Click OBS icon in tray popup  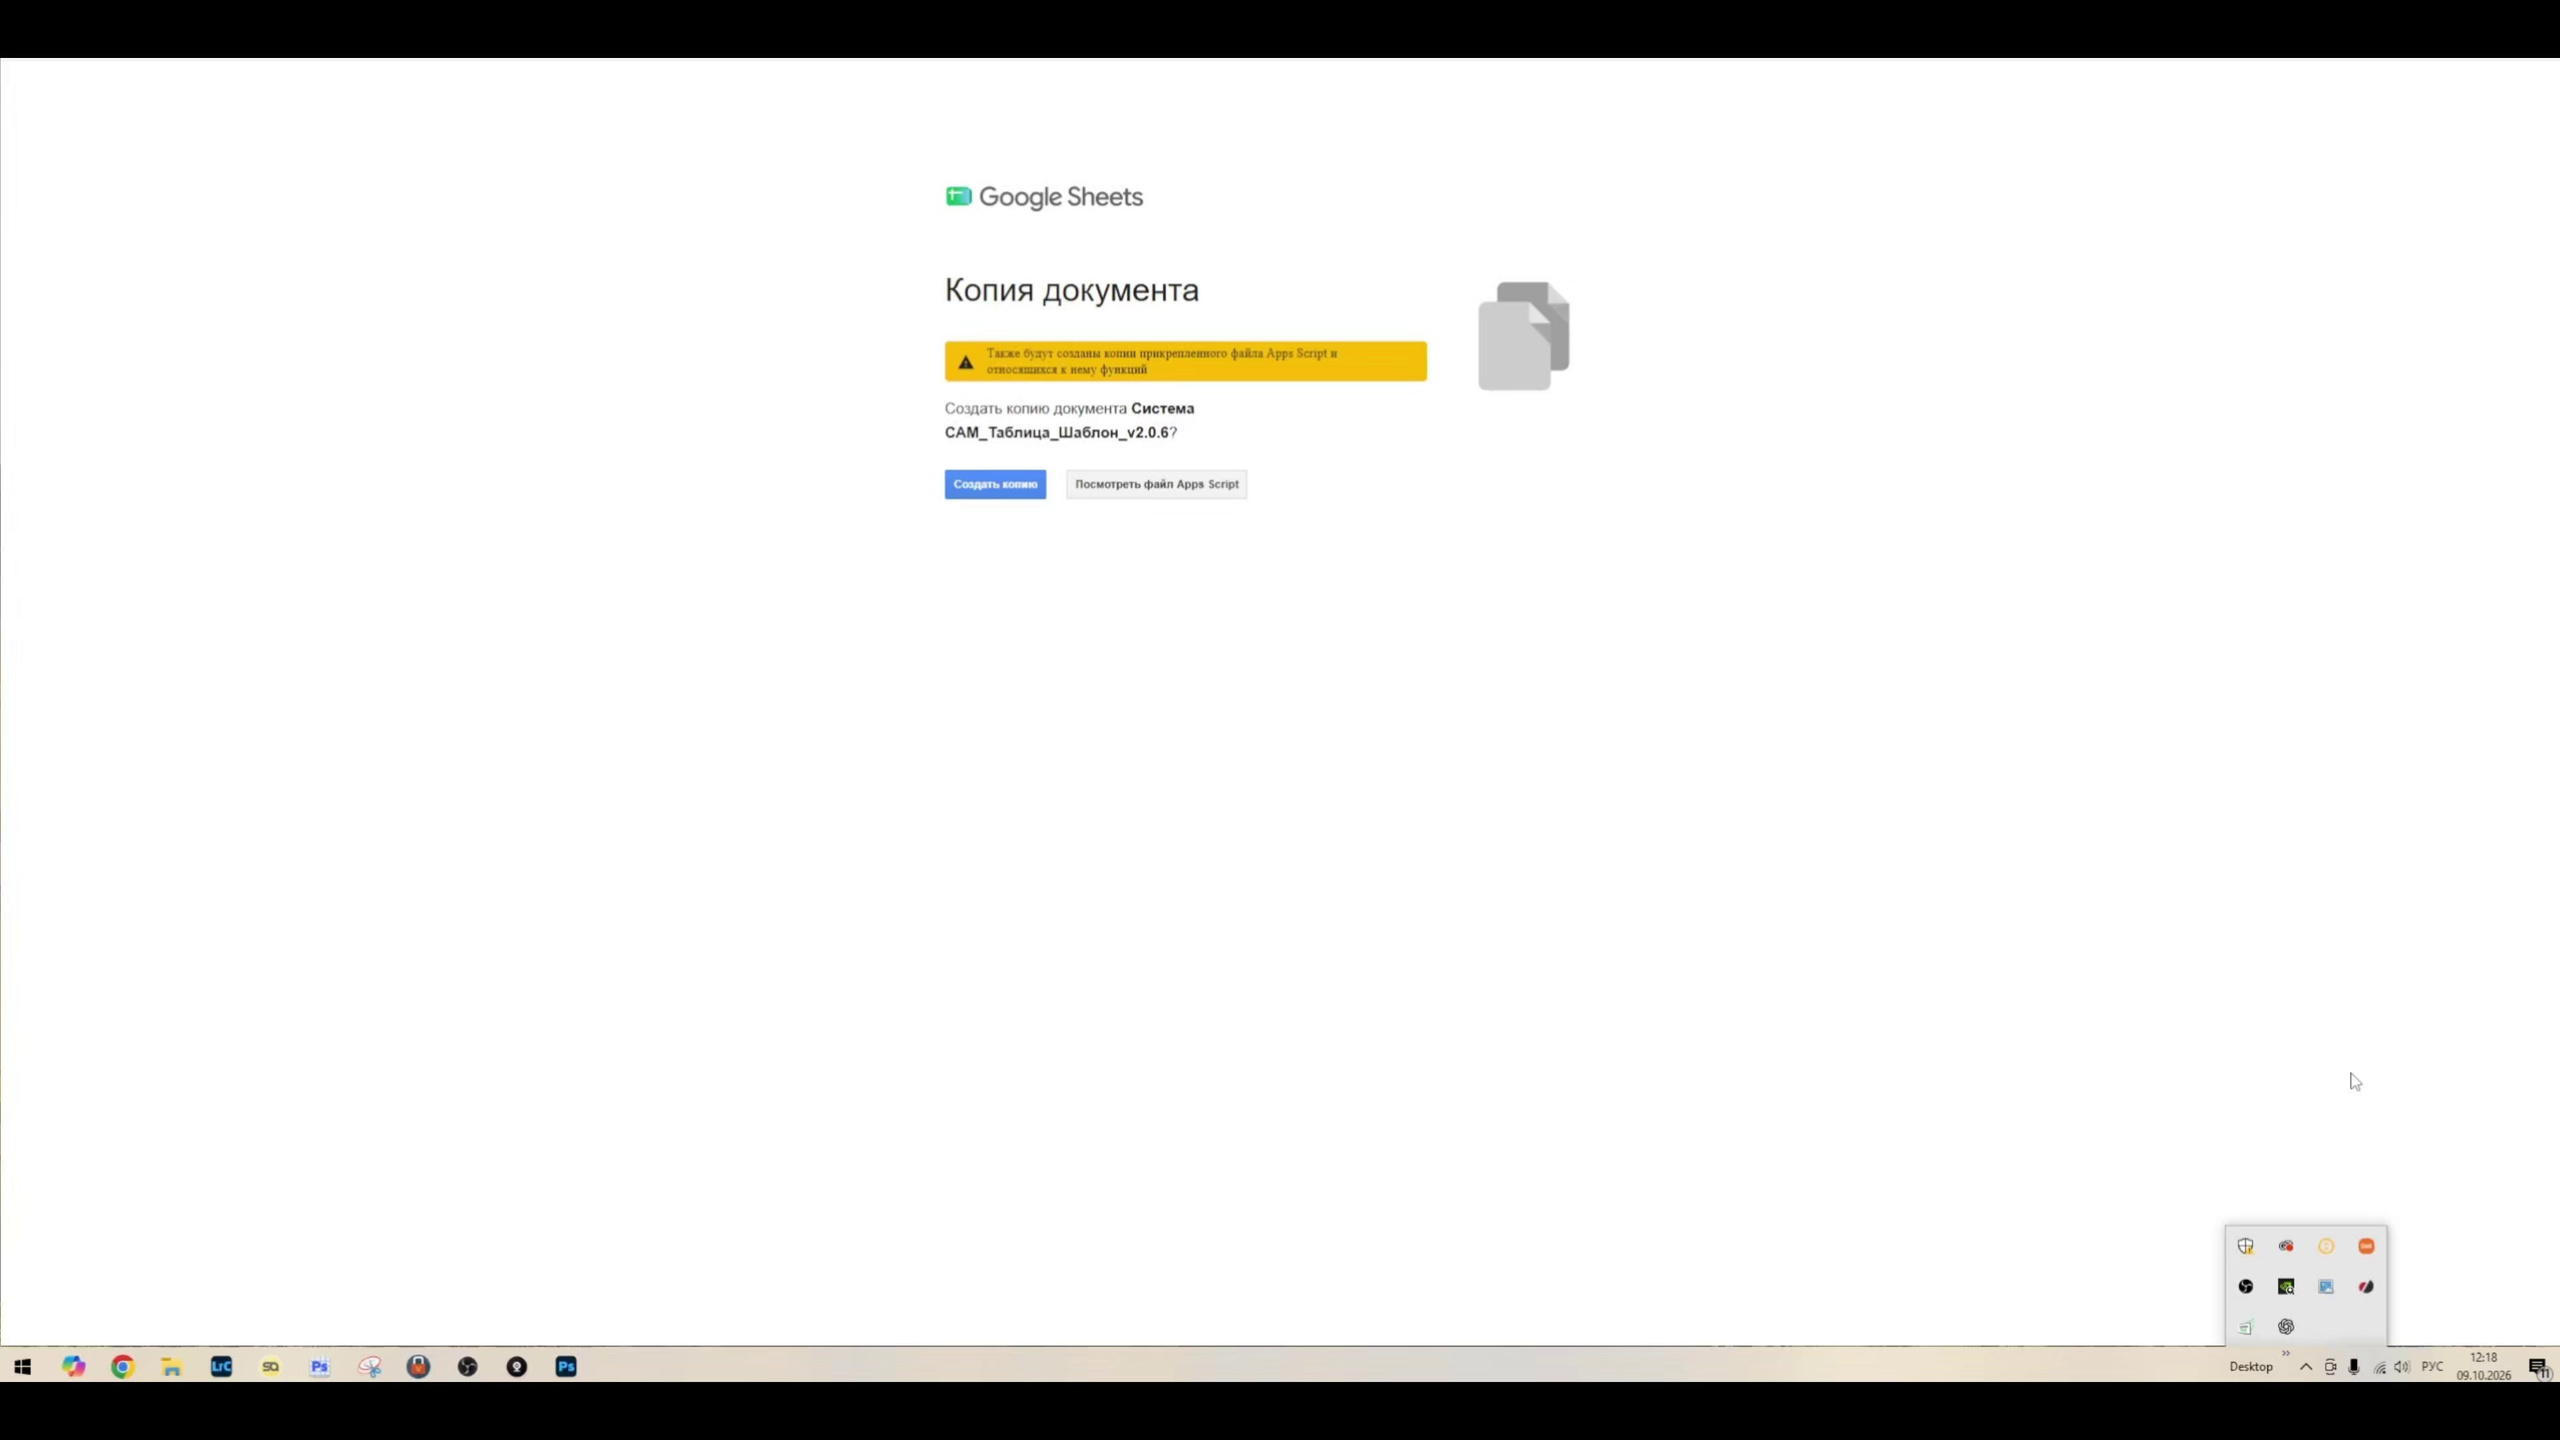coord(2246,1287)
